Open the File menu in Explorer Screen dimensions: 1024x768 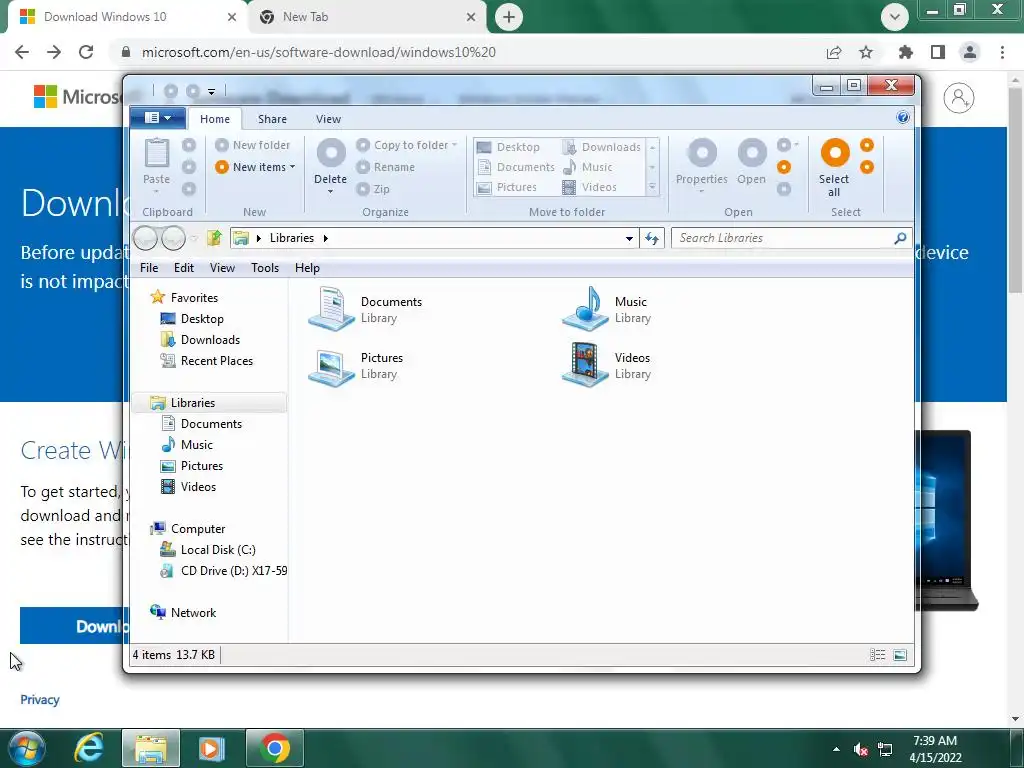coord(149,268)
